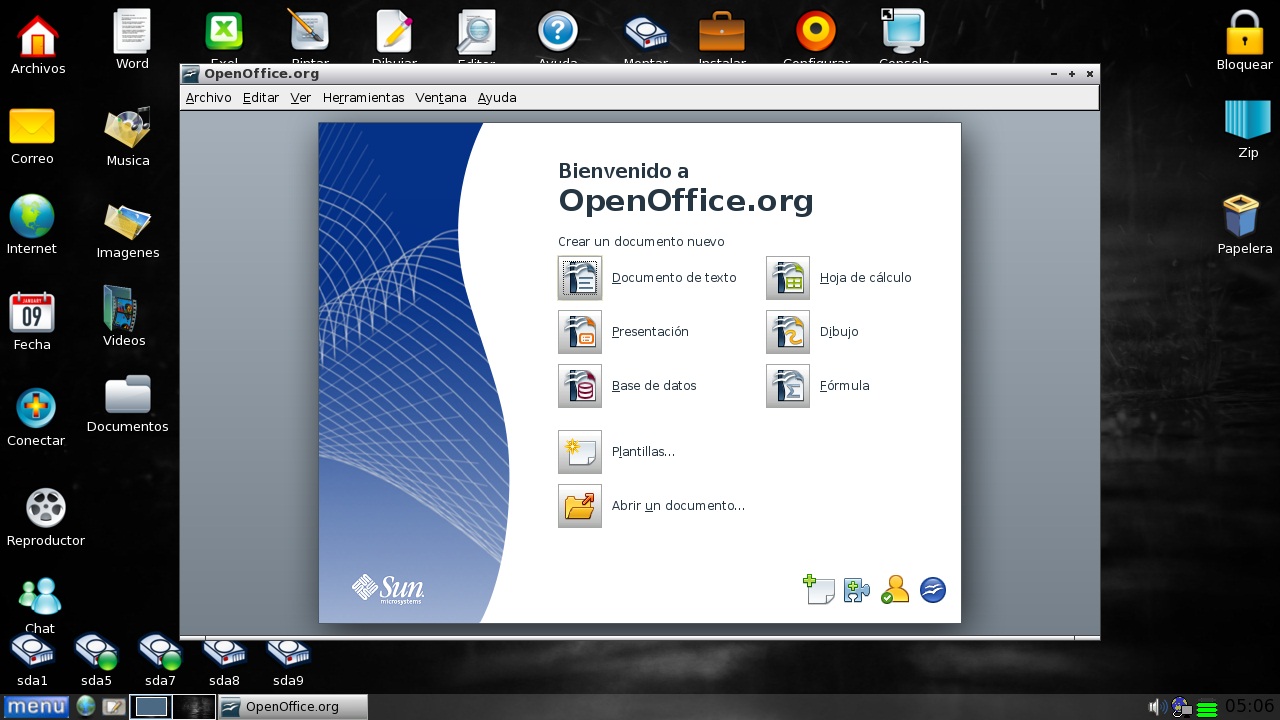
Task: Click the Hoja de cálculo label
Action: coord(866,278)
